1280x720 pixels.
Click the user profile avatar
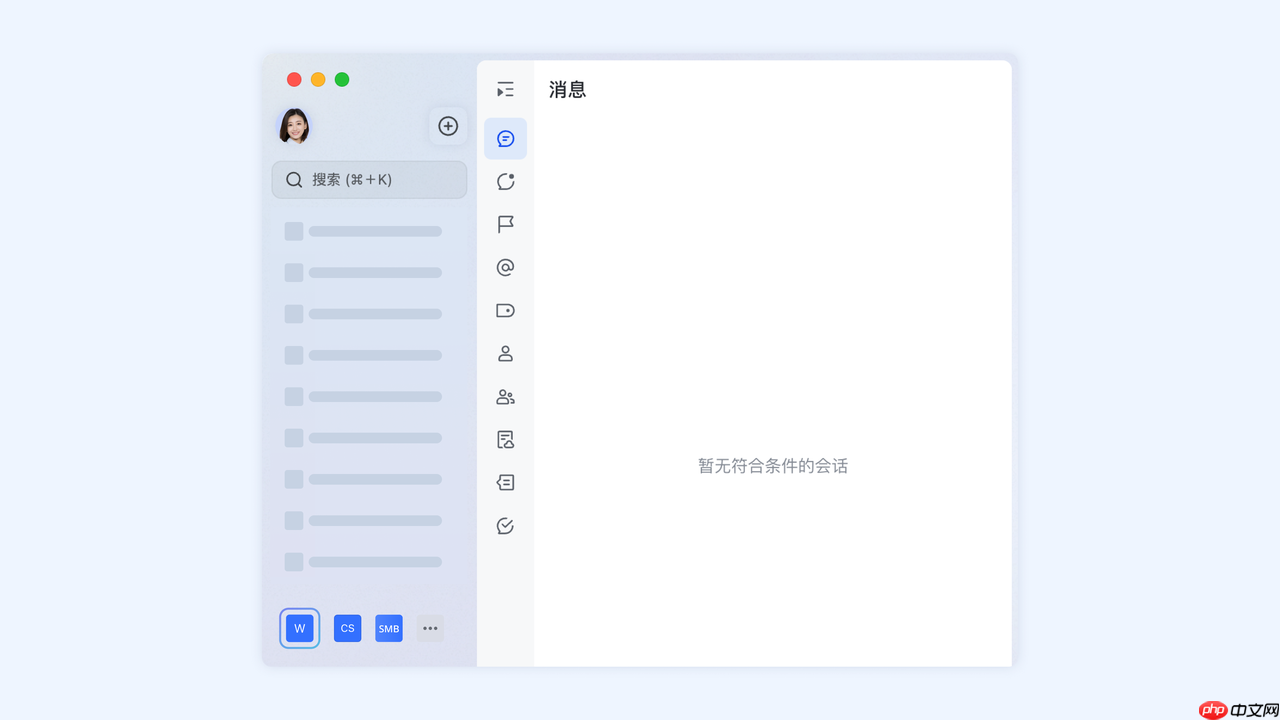[x=294, y=126]
